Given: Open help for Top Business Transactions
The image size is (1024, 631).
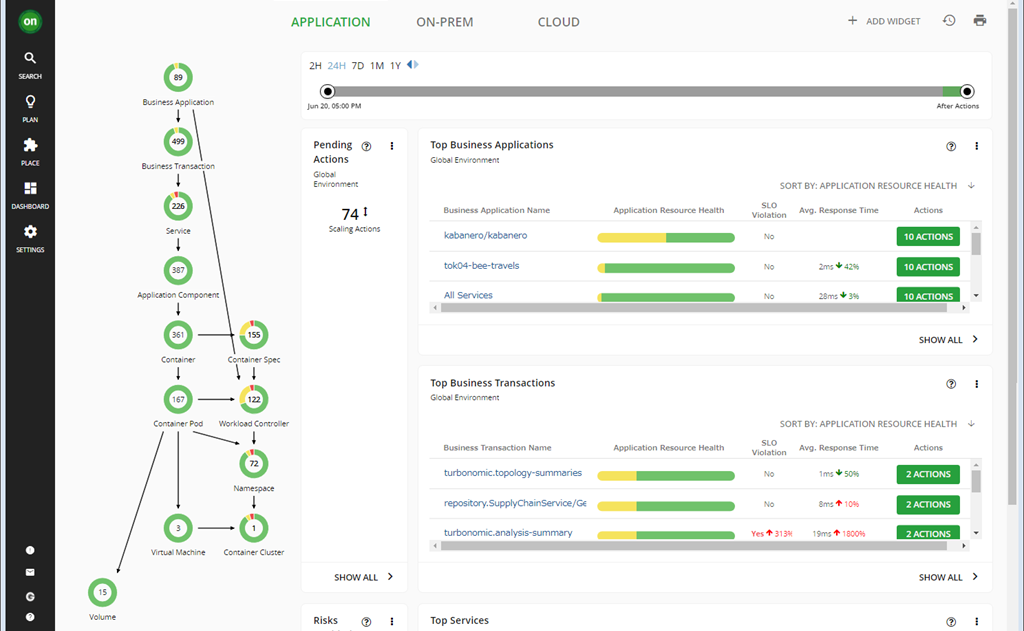Looking at the screenshot, I should click(x=951, y=384).
